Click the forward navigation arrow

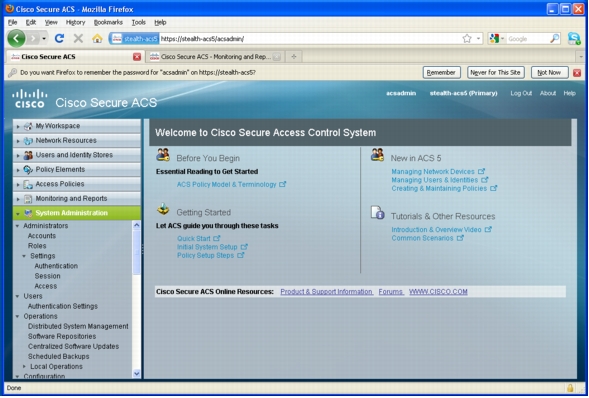(x=33, y=38)
